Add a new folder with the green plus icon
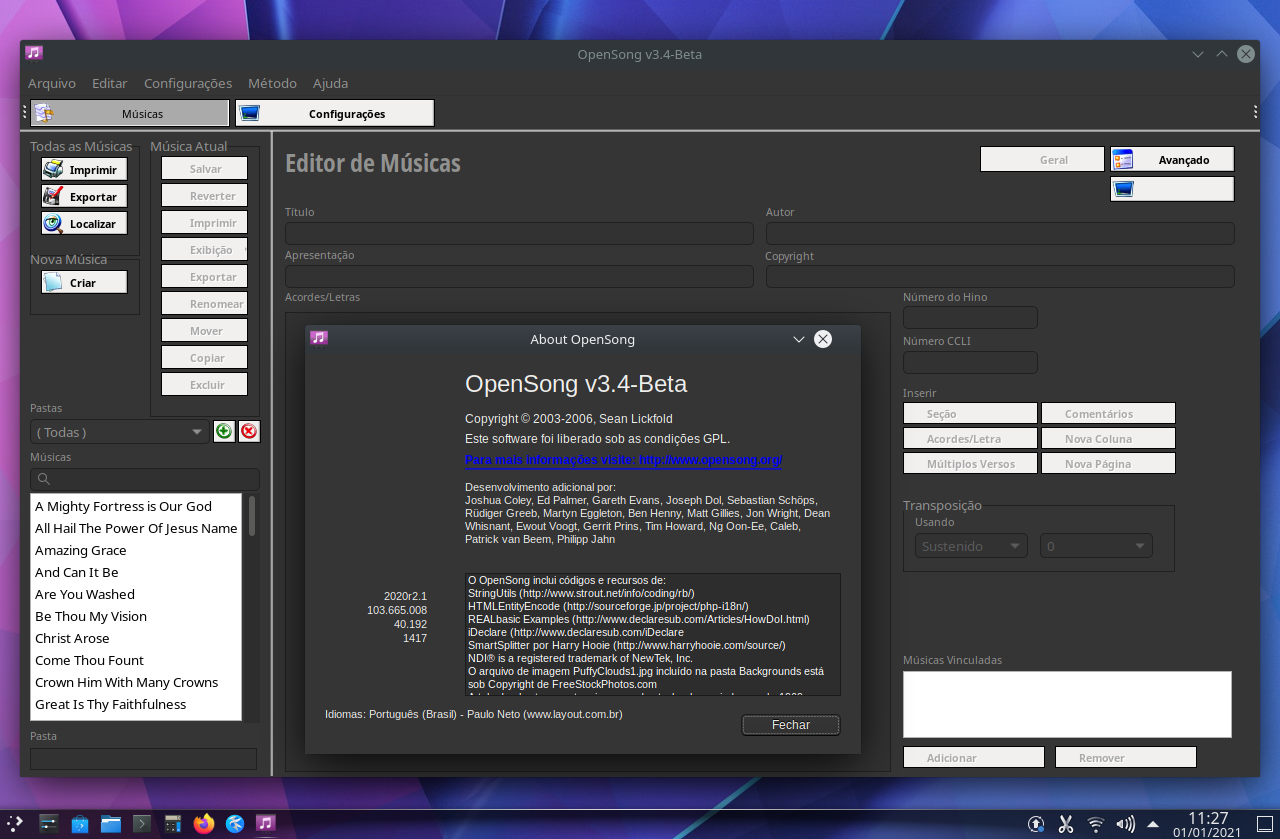This screenshot has width=1280, height=839. (224, 430)
